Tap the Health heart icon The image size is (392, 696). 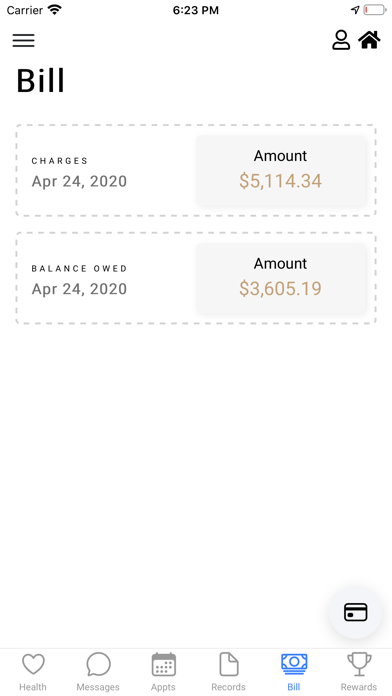tap(33, 664)
